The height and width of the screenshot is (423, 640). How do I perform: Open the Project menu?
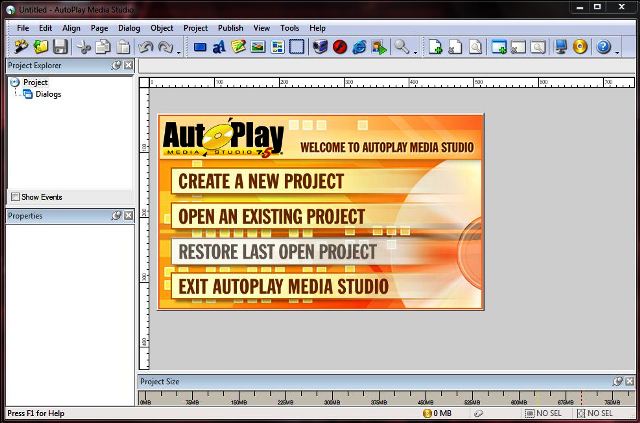tap(196, 28)
